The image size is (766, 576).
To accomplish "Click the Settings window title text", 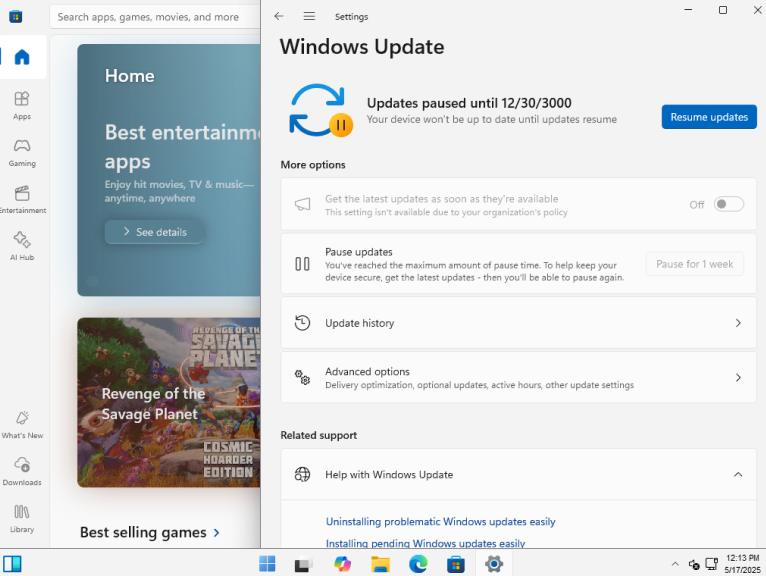I will pos(351,17).
